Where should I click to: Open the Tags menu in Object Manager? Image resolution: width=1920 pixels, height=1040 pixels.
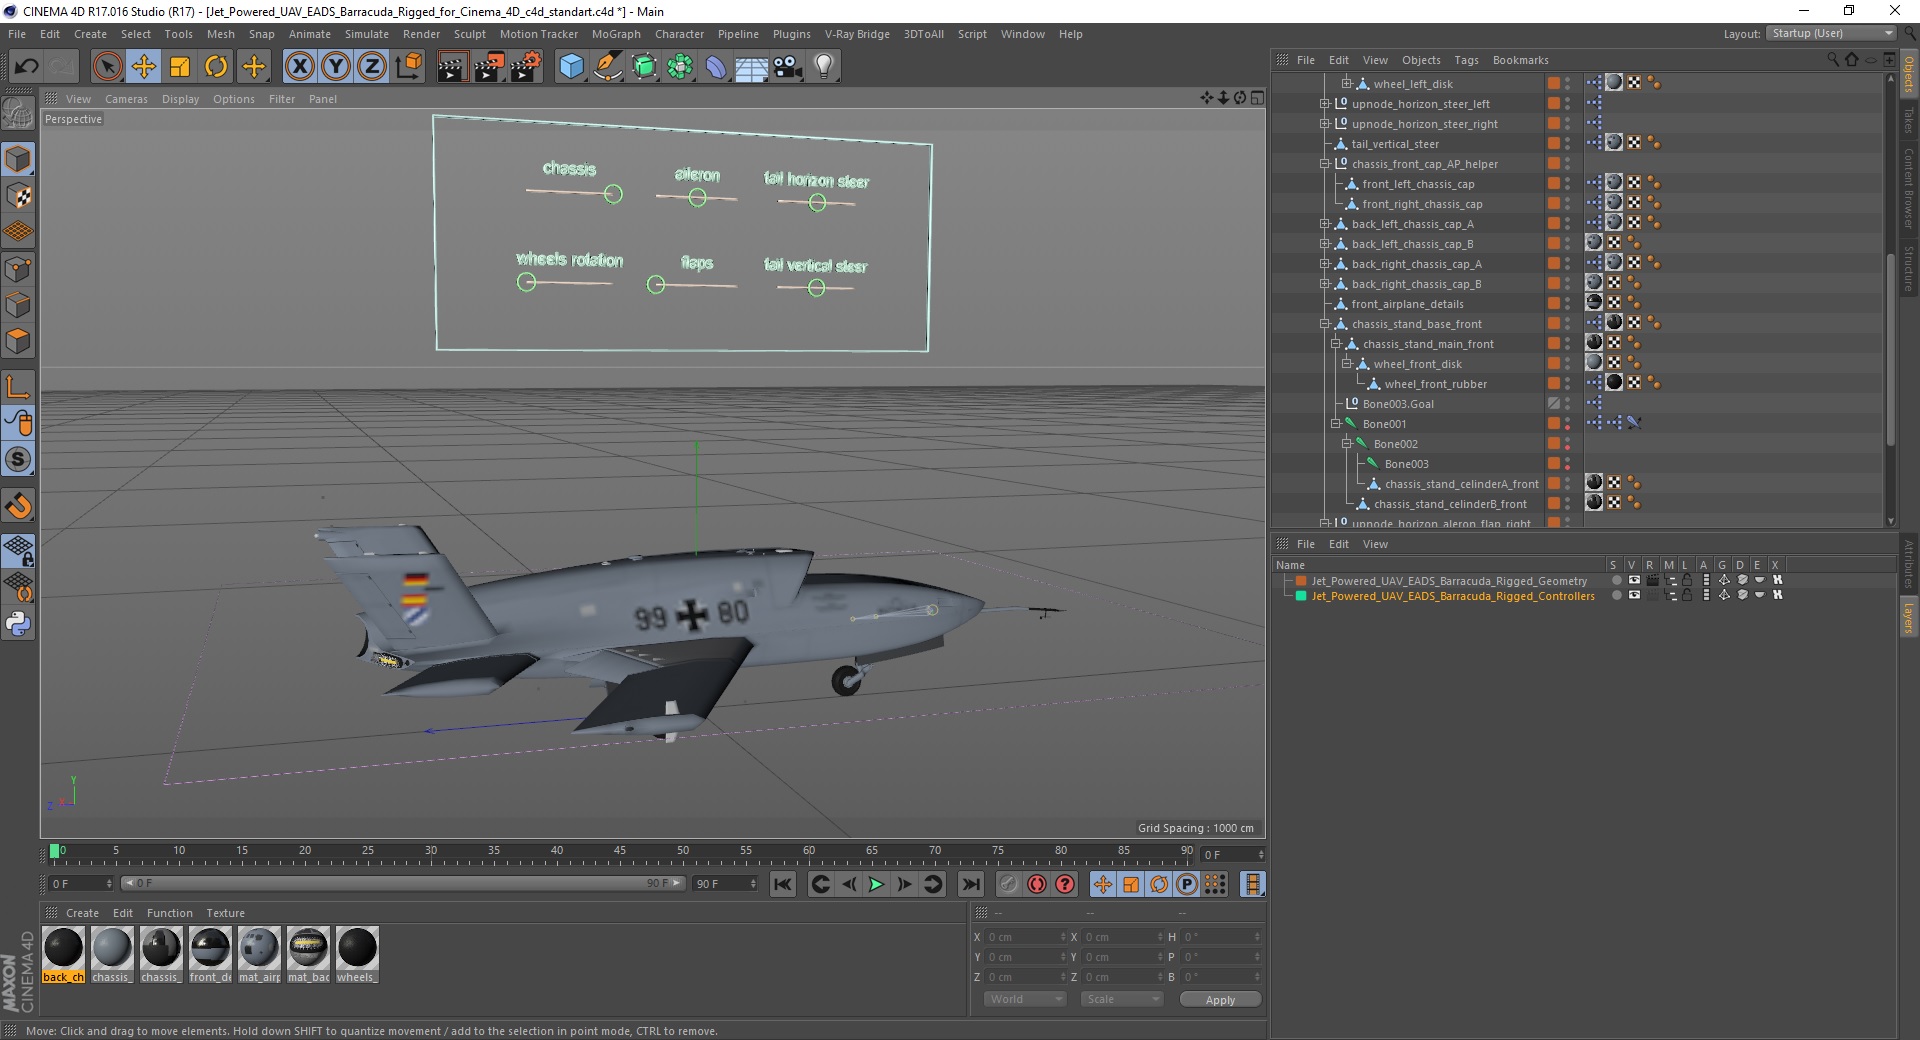click(1466, 60)
